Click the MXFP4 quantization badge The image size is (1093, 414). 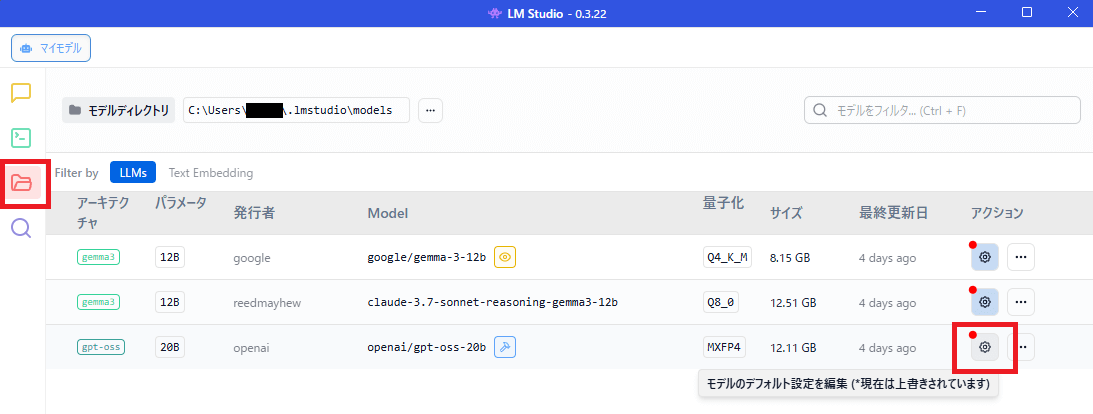[724, 346]
